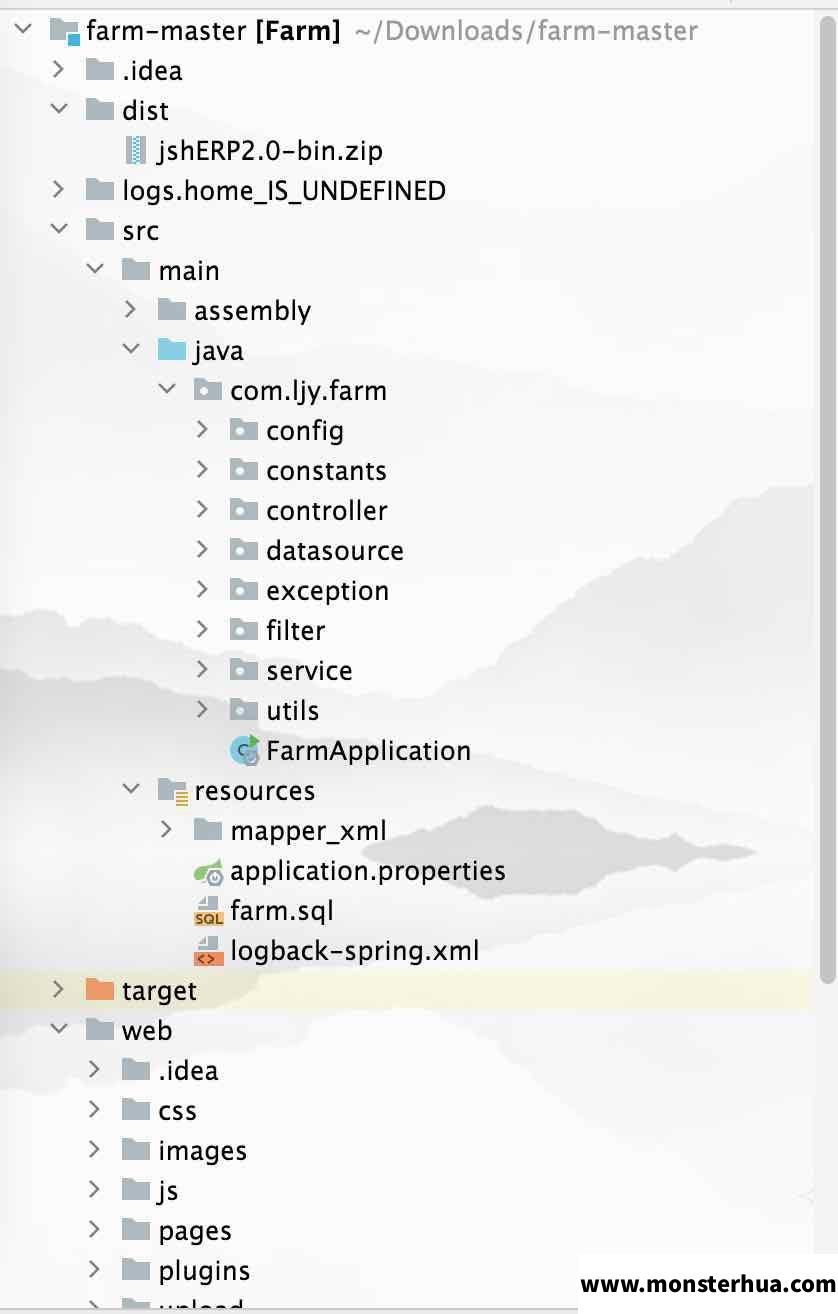Collapse the com.ljy.farm package
The image size is (838, 1314).
[x=166, y=390]
